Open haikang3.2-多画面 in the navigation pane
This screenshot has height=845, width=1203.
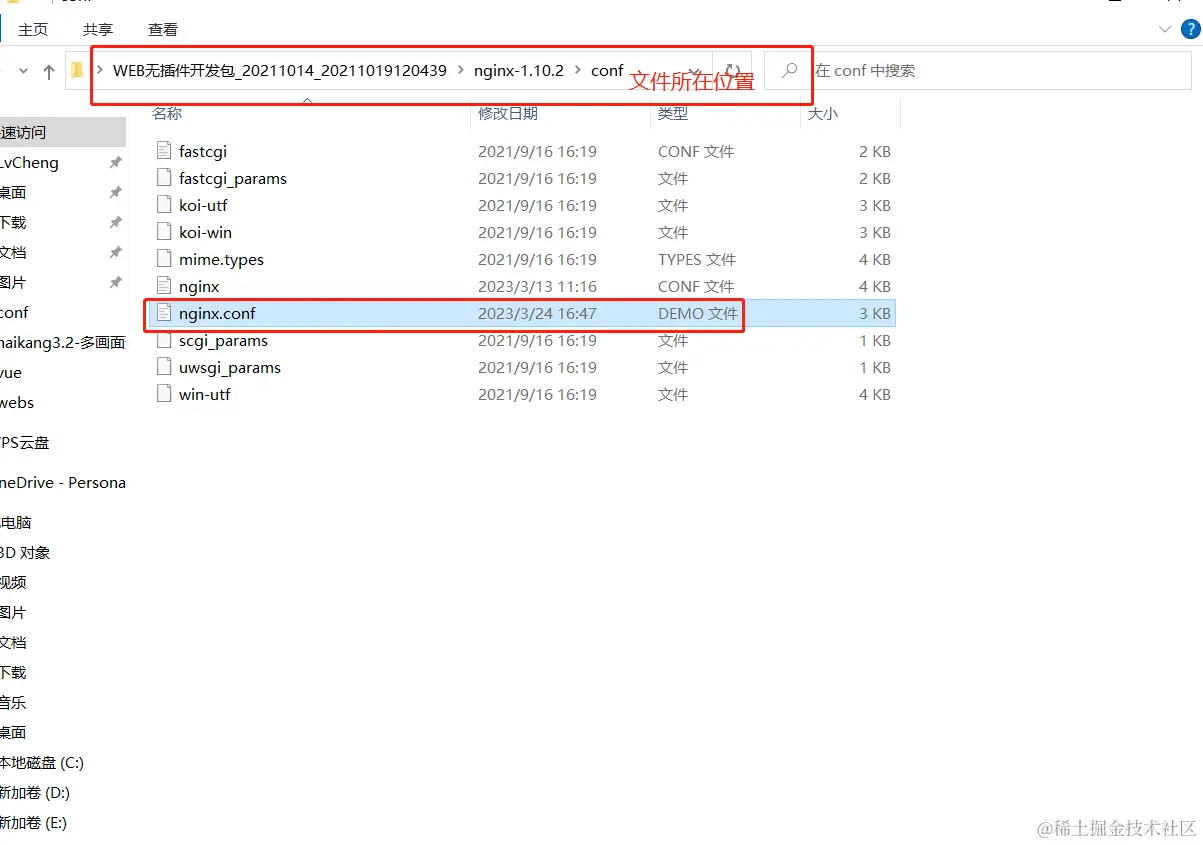pos(63,342)
